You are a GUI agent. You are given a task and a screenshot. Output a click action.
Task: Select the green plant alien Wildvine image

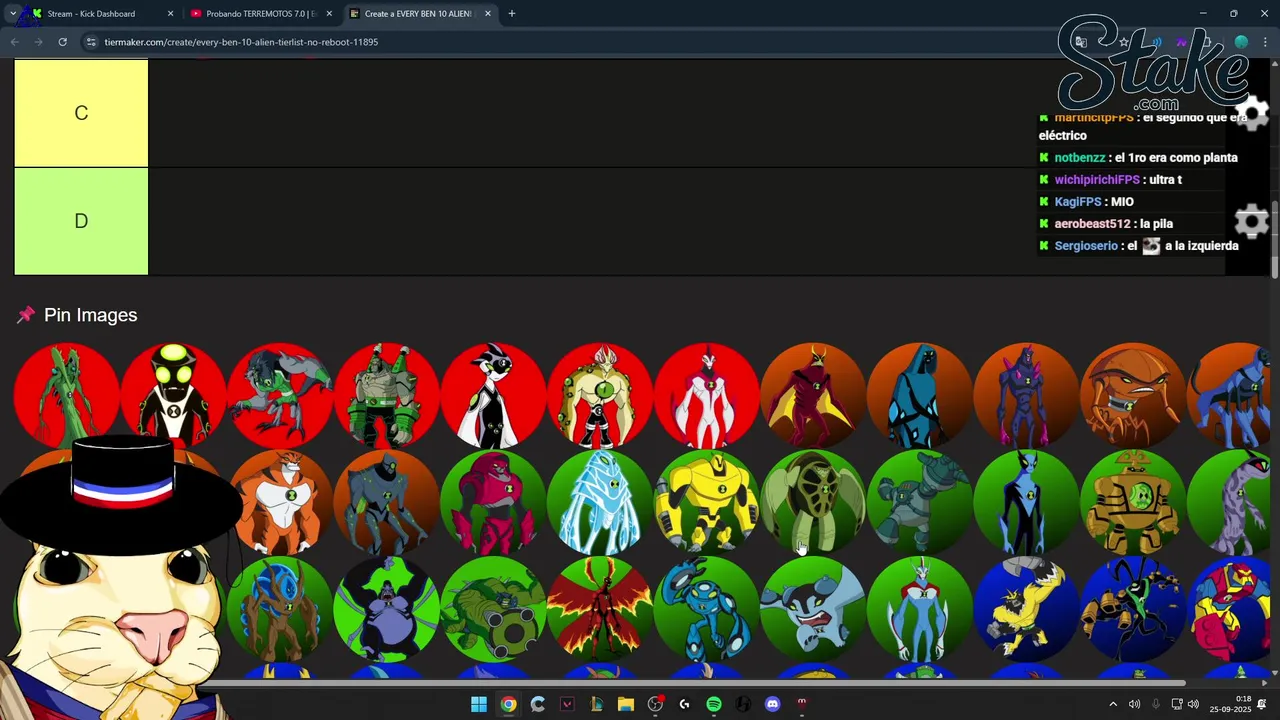pyautogui.click(x=67, y=395)
